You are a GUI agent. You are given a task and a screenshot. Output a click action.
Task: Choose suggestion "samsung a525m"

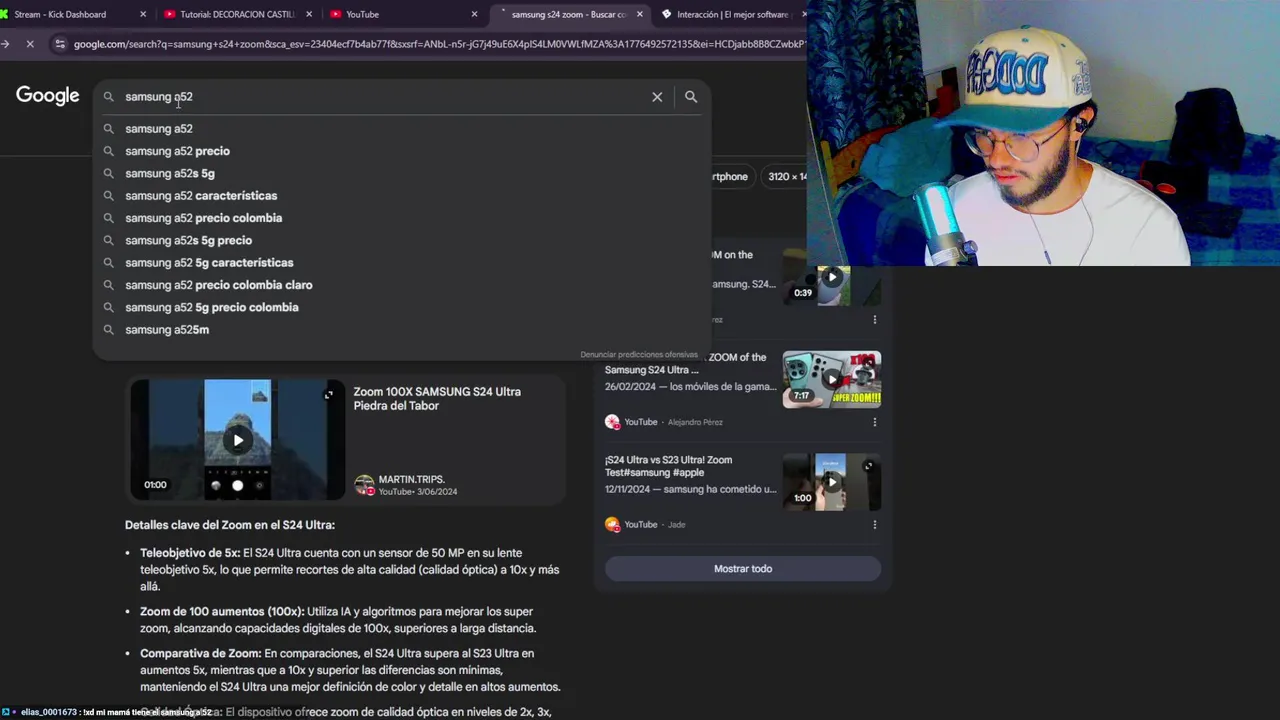click(167, 330)
